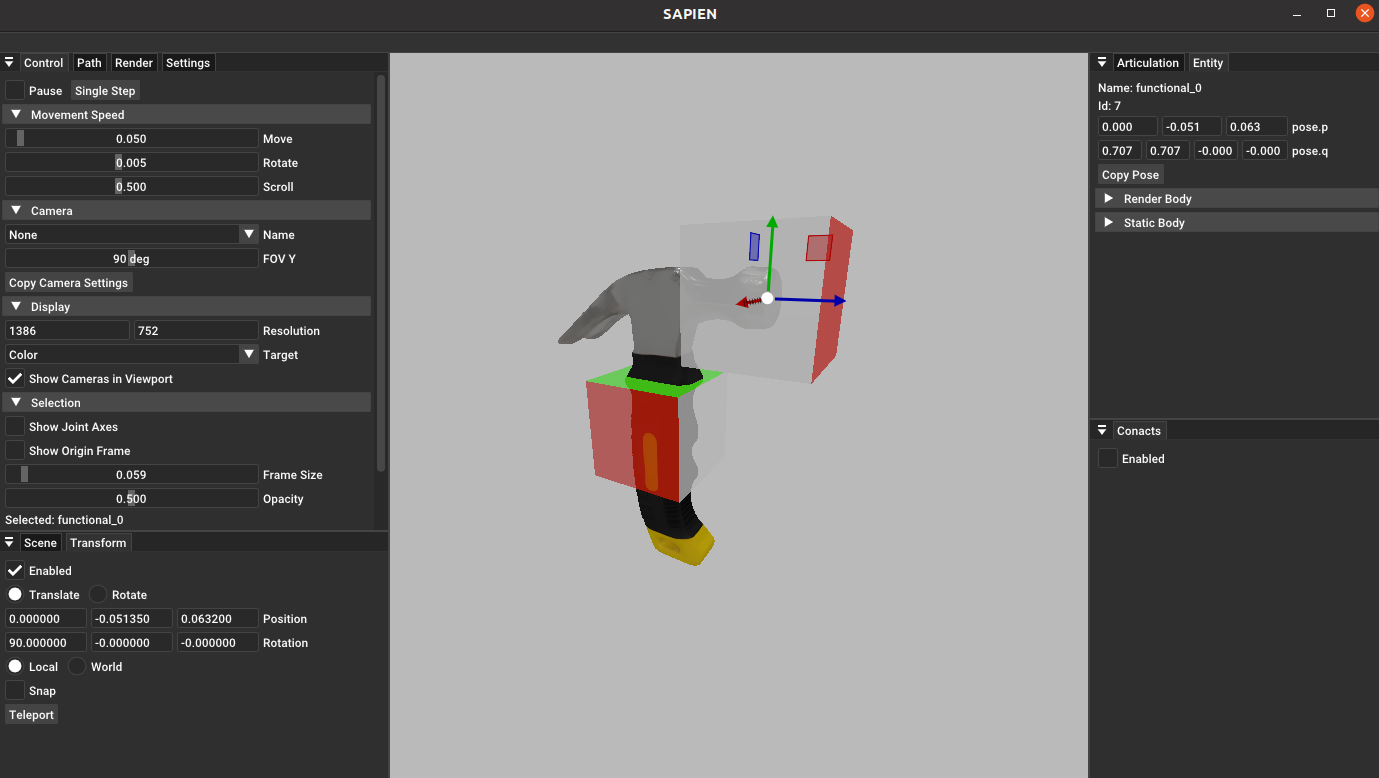Toggle Show Joint Axes checkbox
The height and width of the screenshot is (778, 1379).
(15, 426)
